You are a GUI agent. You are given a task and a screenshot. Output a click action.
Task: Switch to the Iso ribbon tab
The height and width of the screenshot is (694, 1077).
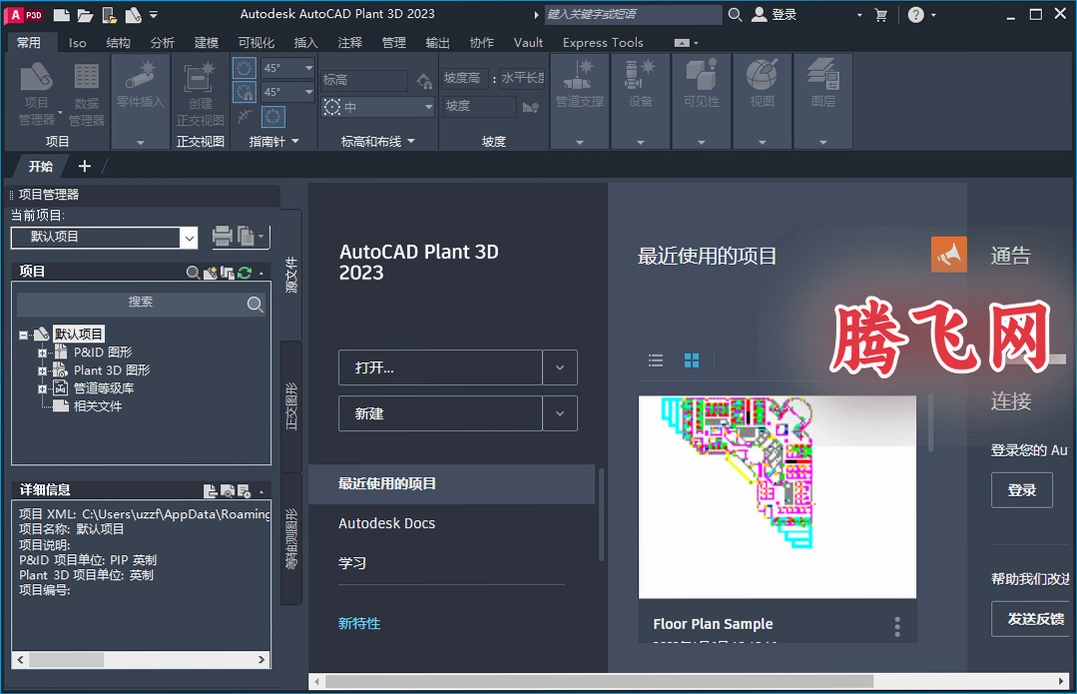78,43
